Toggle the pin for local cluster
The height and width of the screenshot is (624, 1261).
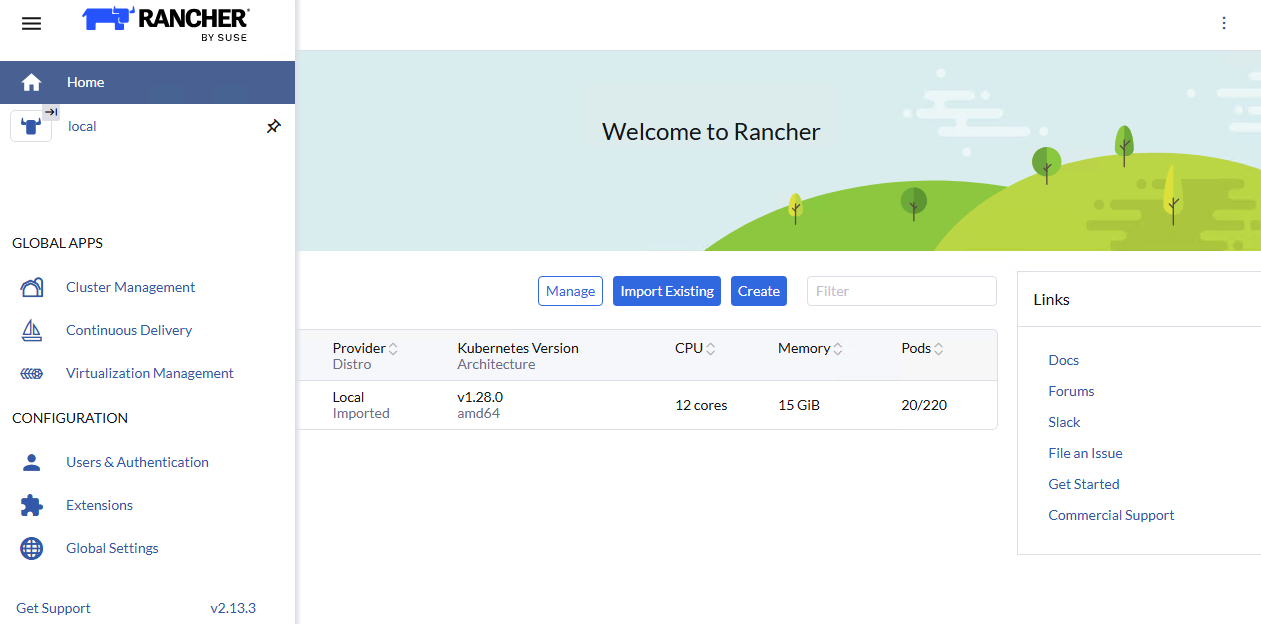click(273, 127)
